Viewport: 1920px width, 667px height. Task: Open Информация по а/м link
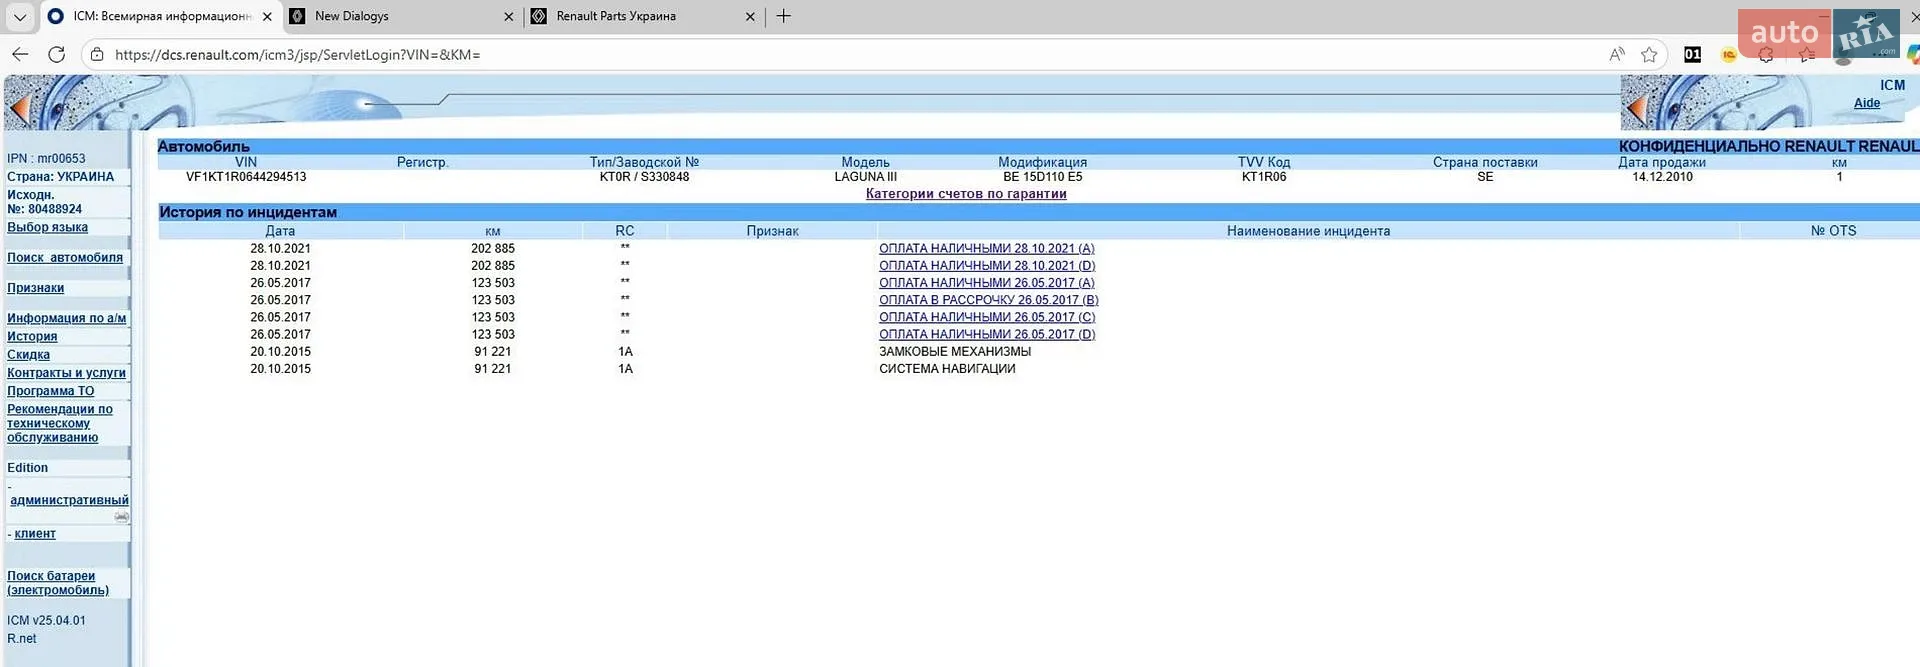(x=67, y=318)
